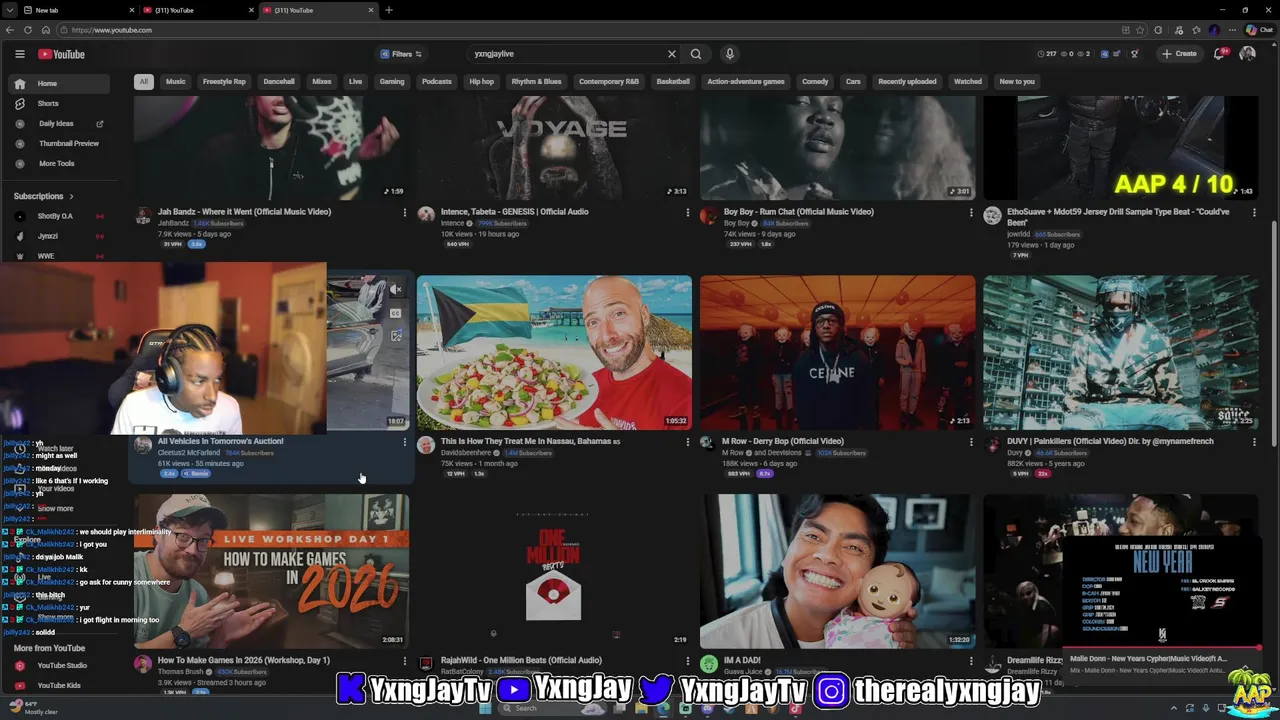Open Daily Ideas in the sidebar
Screen dimensions: 1280x720
pyautogui.click(x=58, y=123)
